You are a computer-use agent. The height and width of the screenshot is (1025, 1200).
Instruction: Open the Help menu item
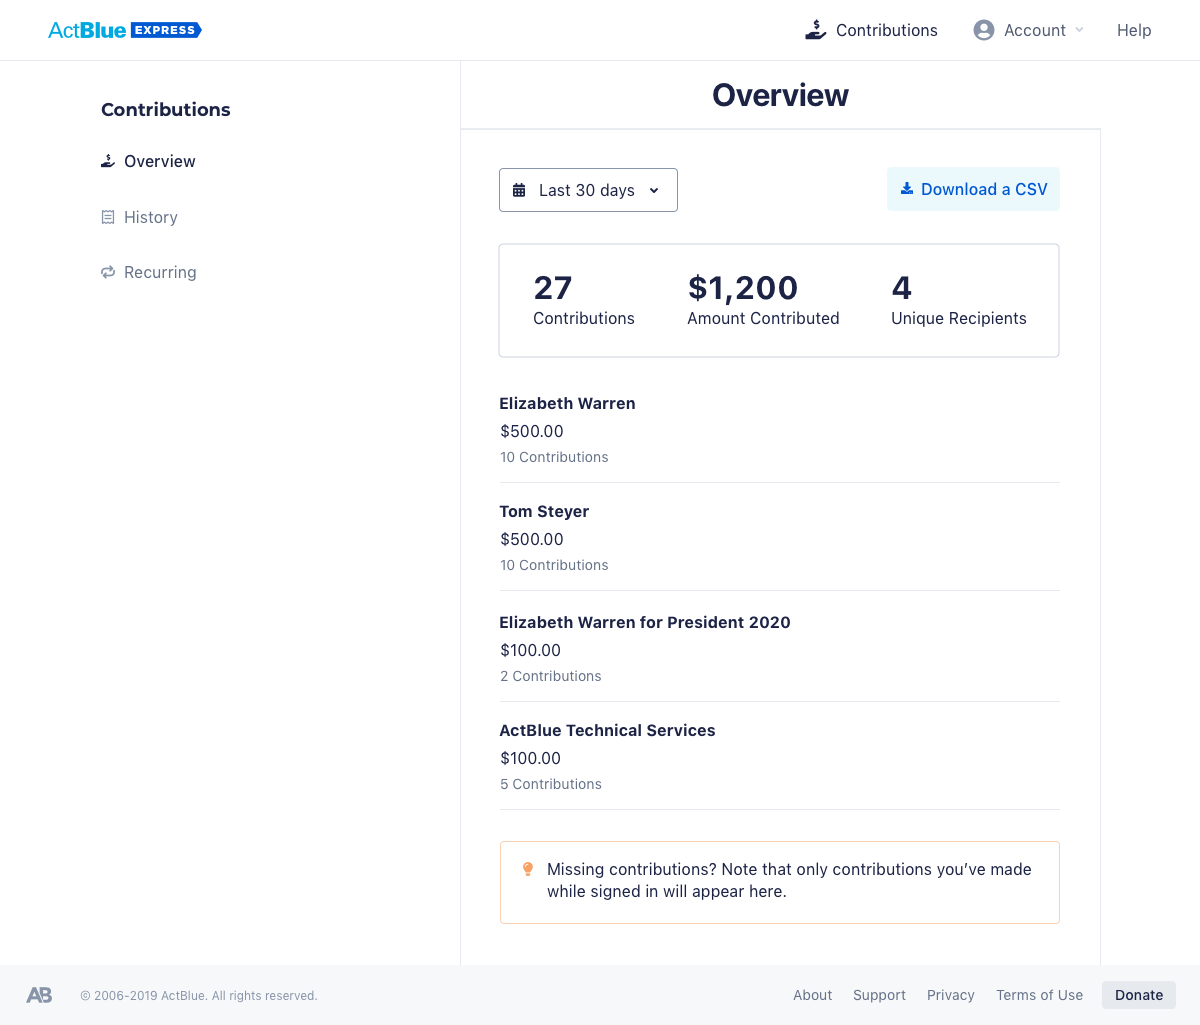[1134, 30]
